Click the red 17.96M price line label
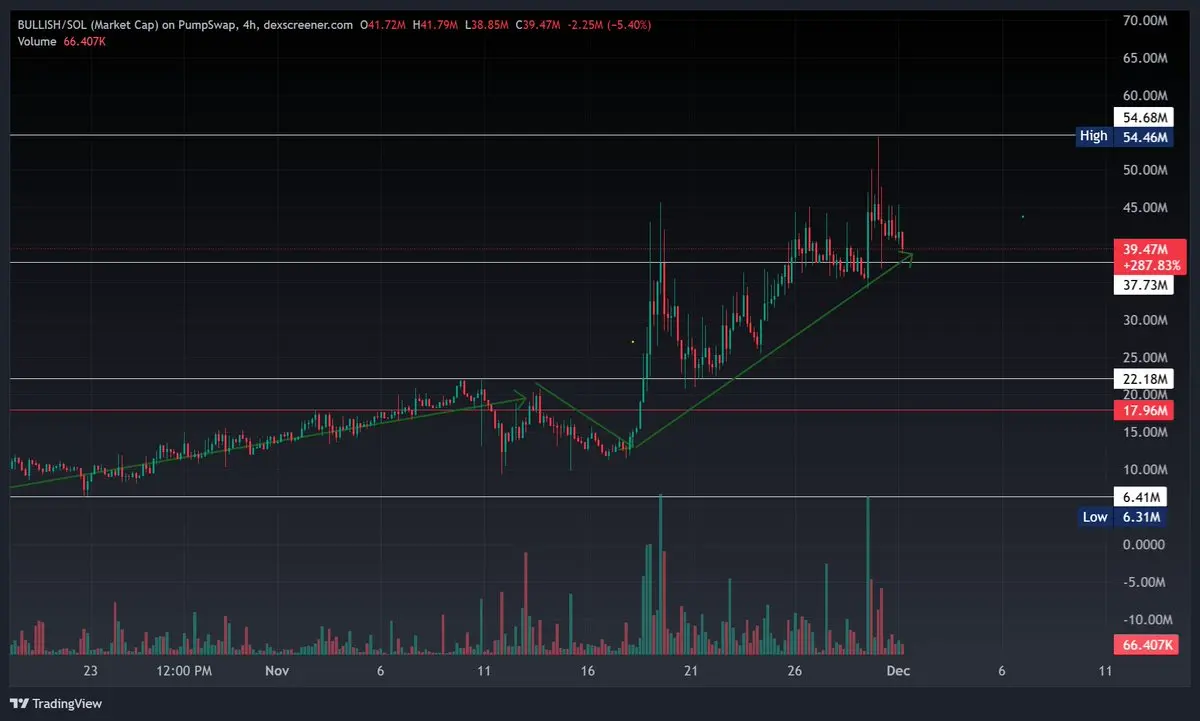 coord(1143,410)
